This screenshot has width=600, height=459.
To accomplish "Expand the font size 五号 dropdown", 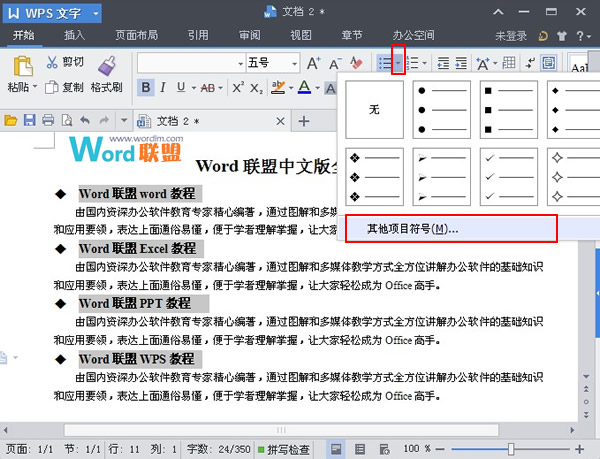I will click(x=295, y=63).
